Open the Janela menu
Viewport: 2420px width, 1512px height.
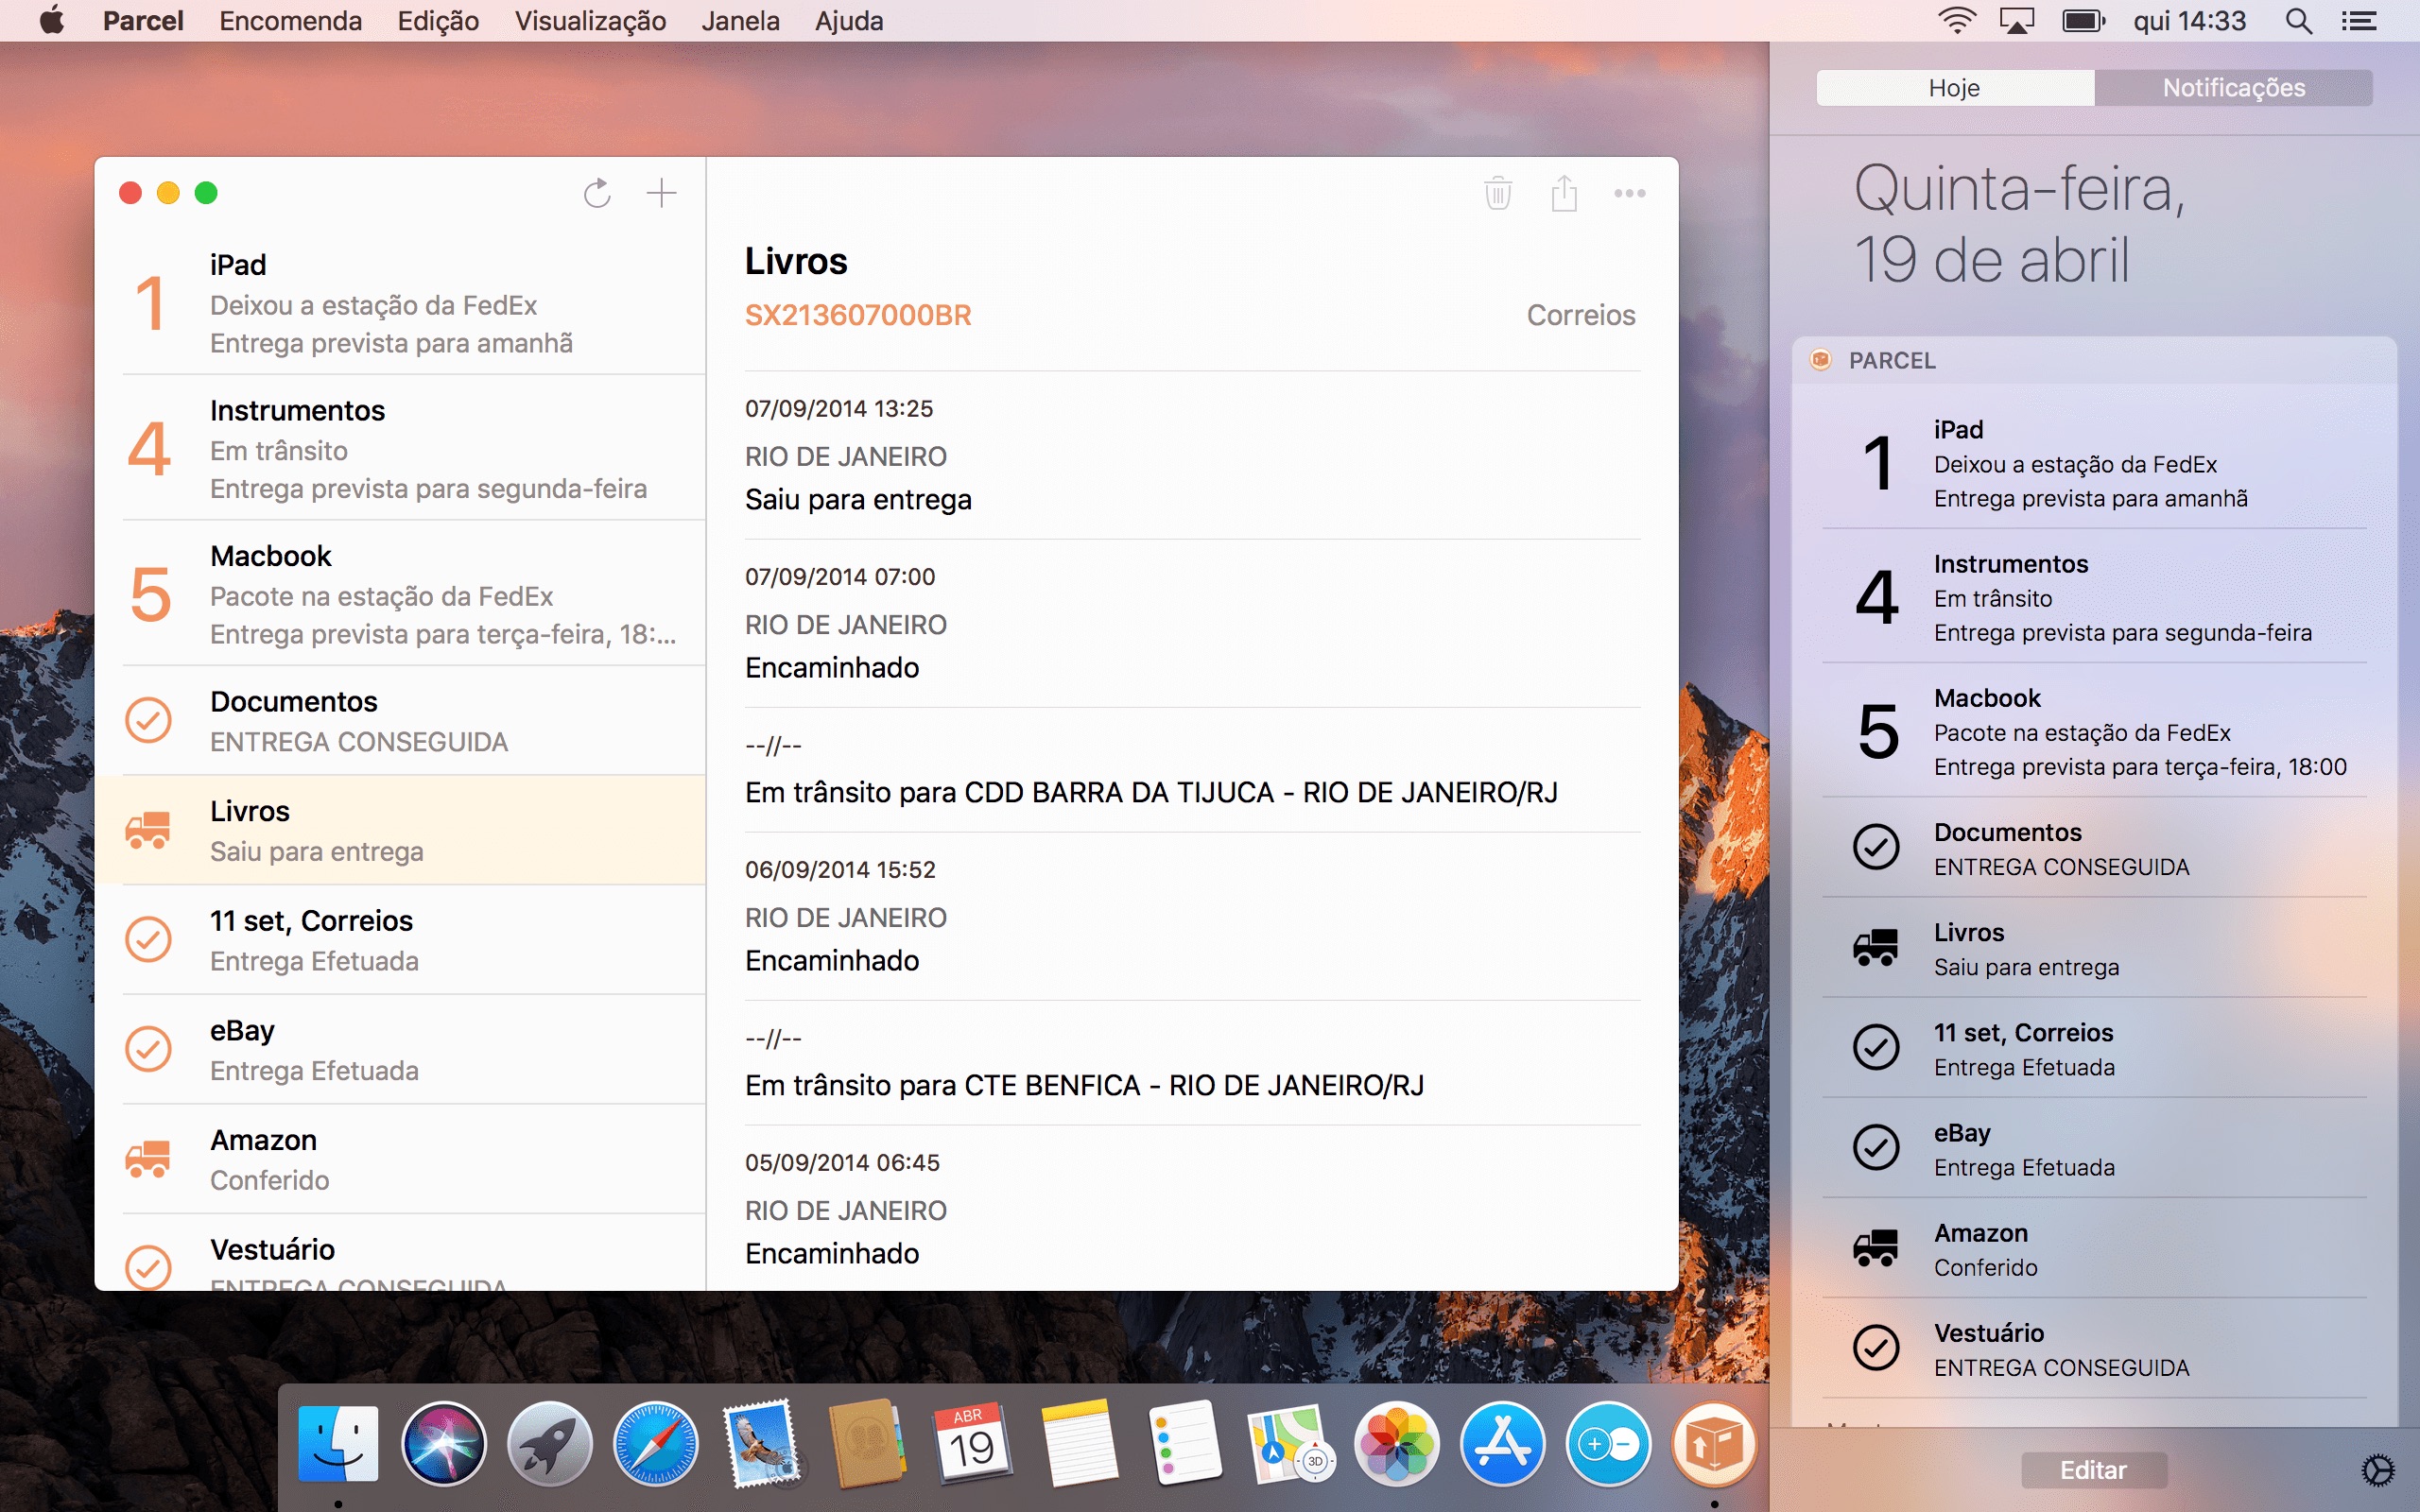(740, 21)
